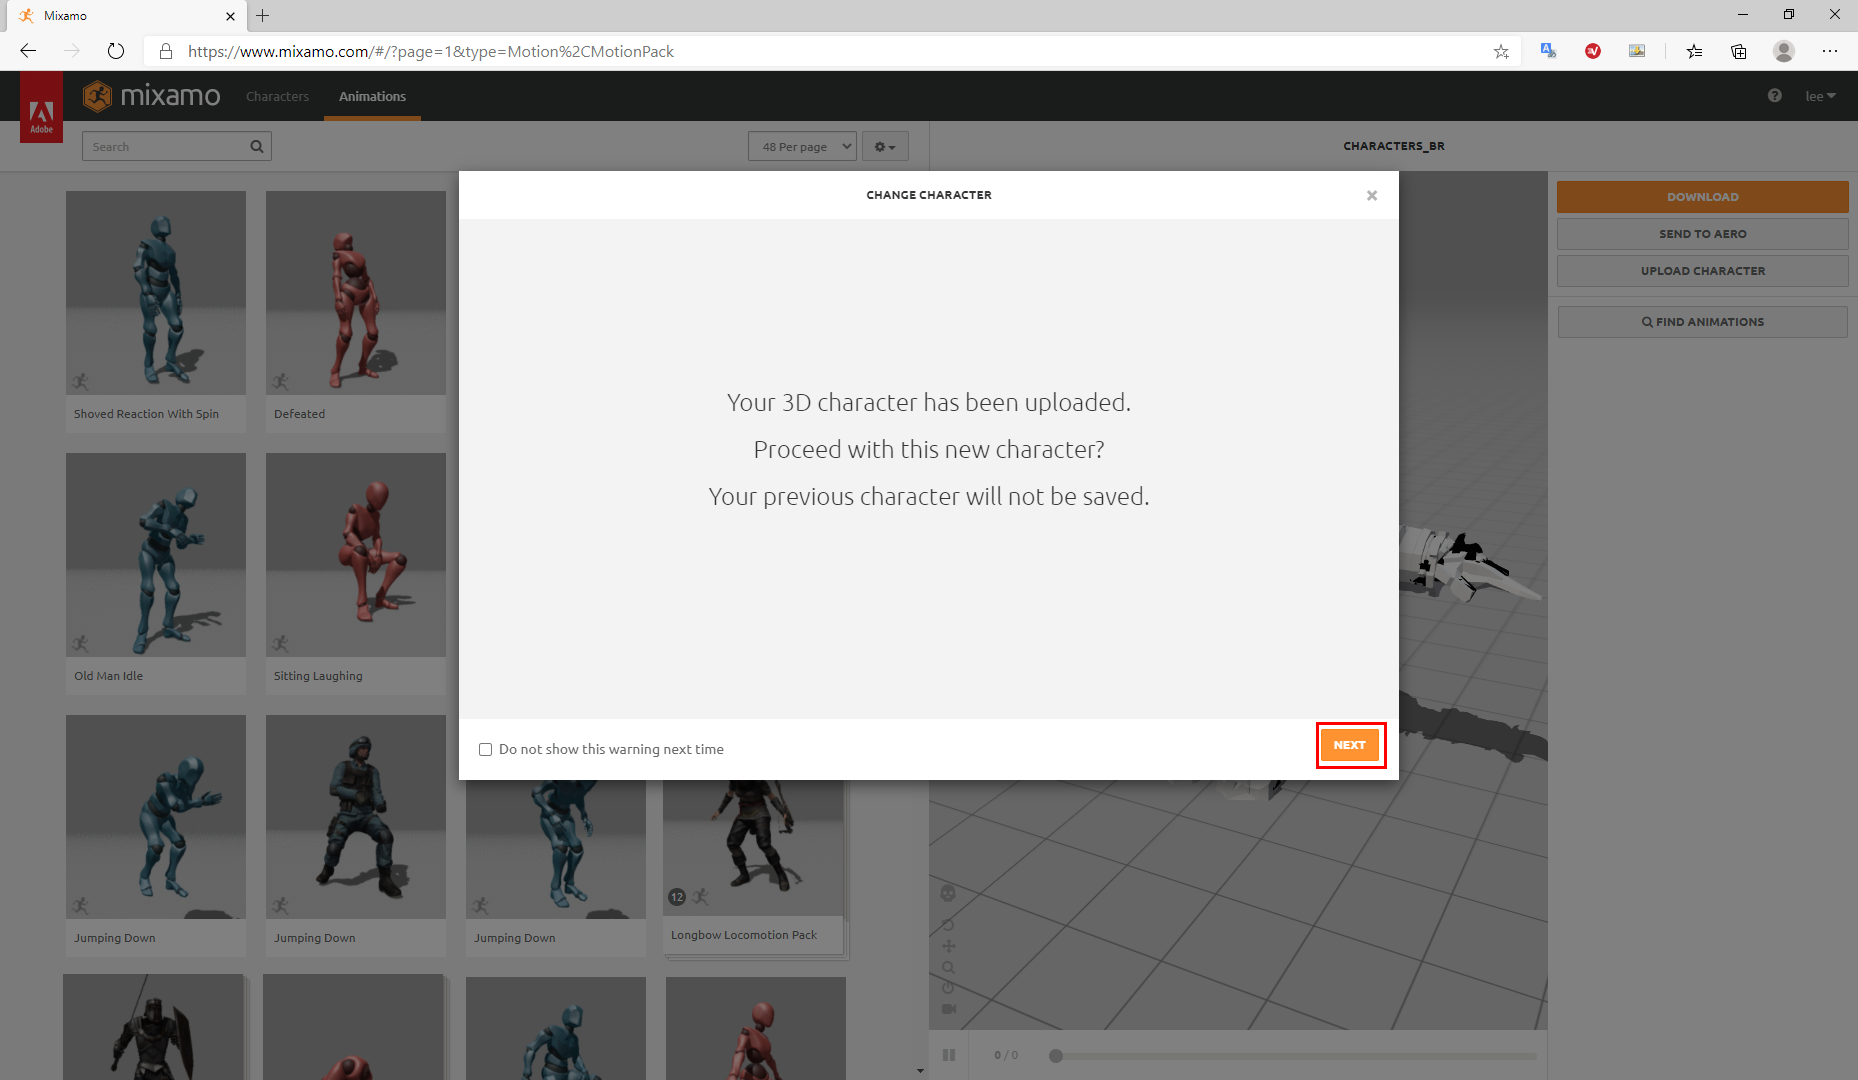The image size is (1858, 1080).
Task: Open the help question mark icon
Action: tap(1775, 96)
